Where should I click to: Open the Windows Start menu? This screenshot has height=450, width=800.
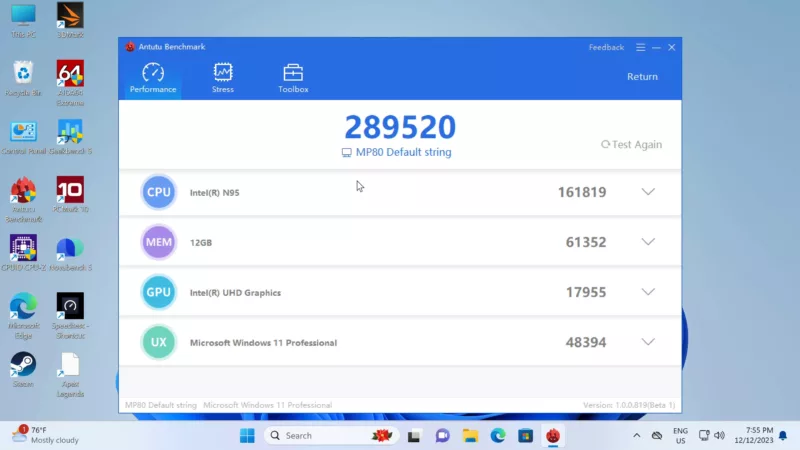[247, 436]
